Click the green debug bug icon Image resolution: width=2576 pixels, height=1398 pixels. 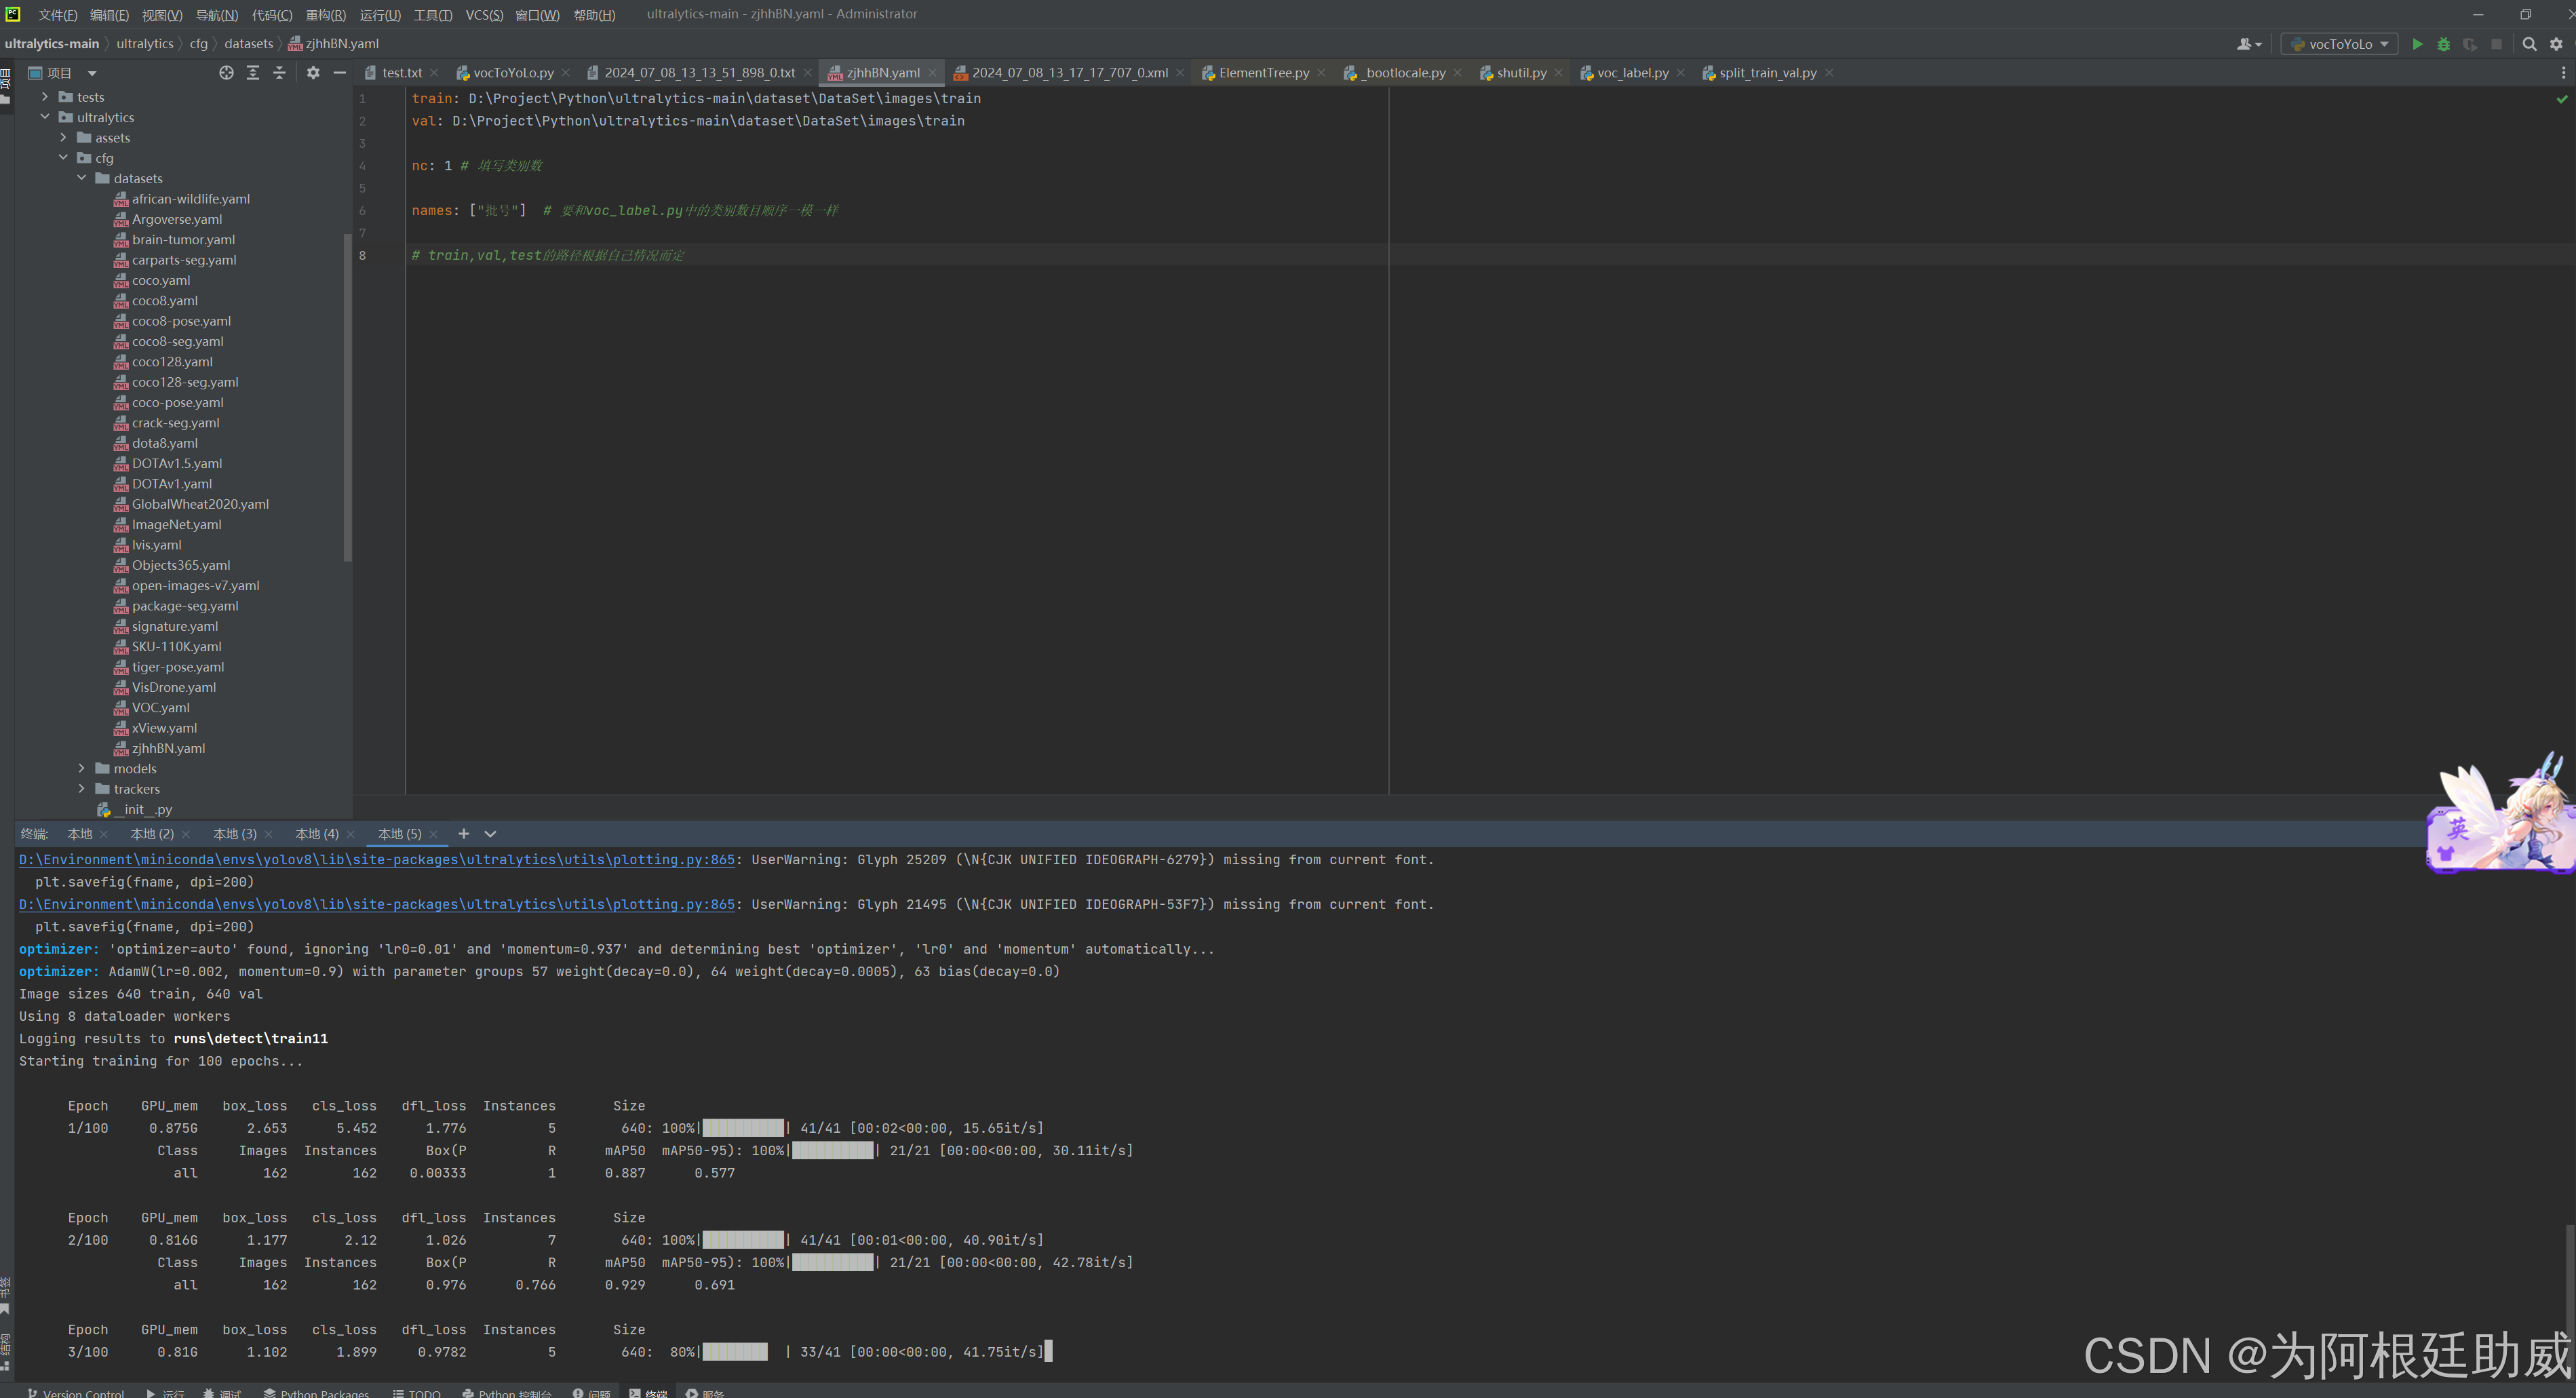click(x=2443, y=44)
